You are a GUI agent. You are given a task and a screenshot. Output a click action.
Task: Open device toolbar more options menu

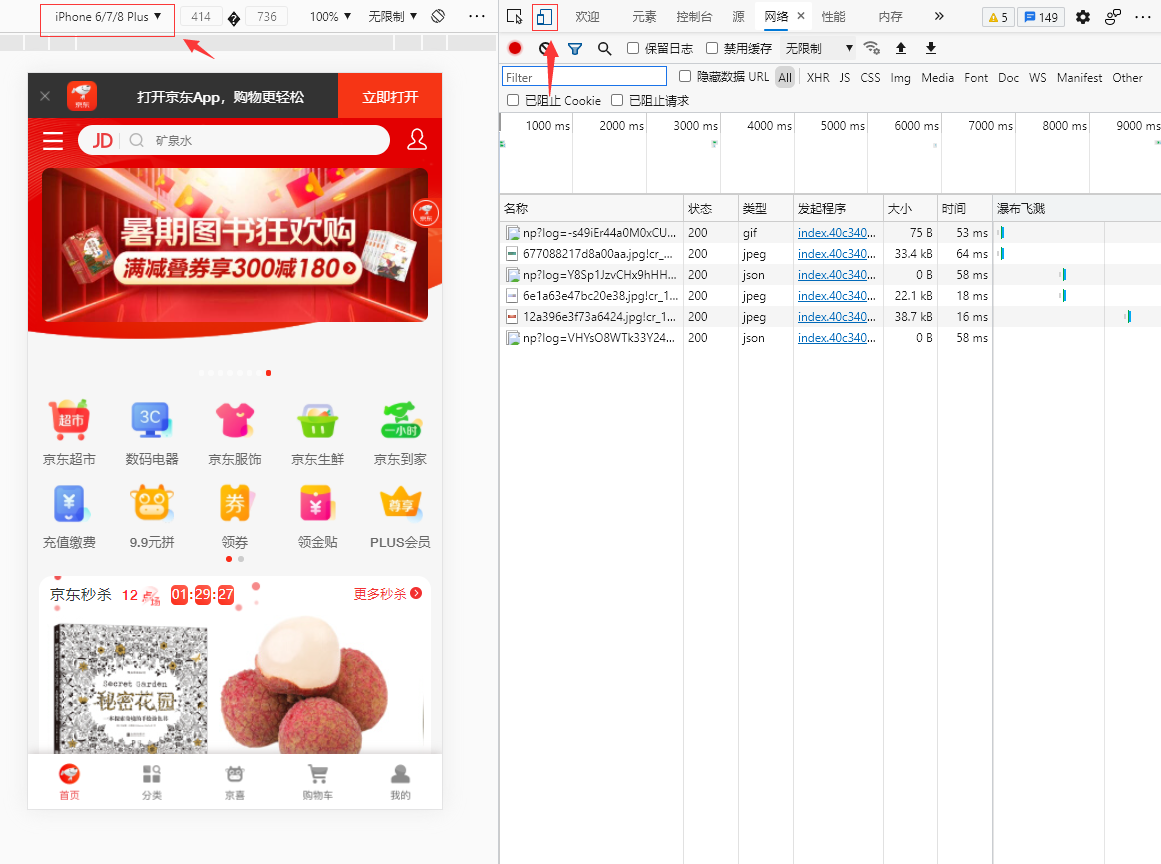coord(477,16)
